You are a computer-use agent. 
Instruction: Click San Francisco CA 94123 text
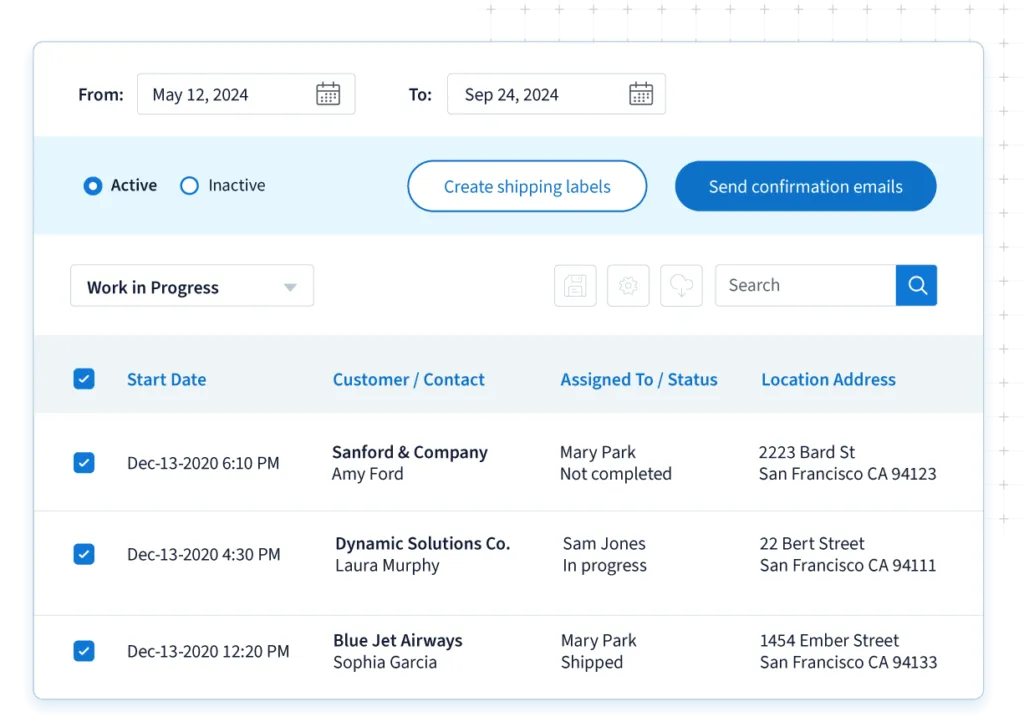pos(848,474)
